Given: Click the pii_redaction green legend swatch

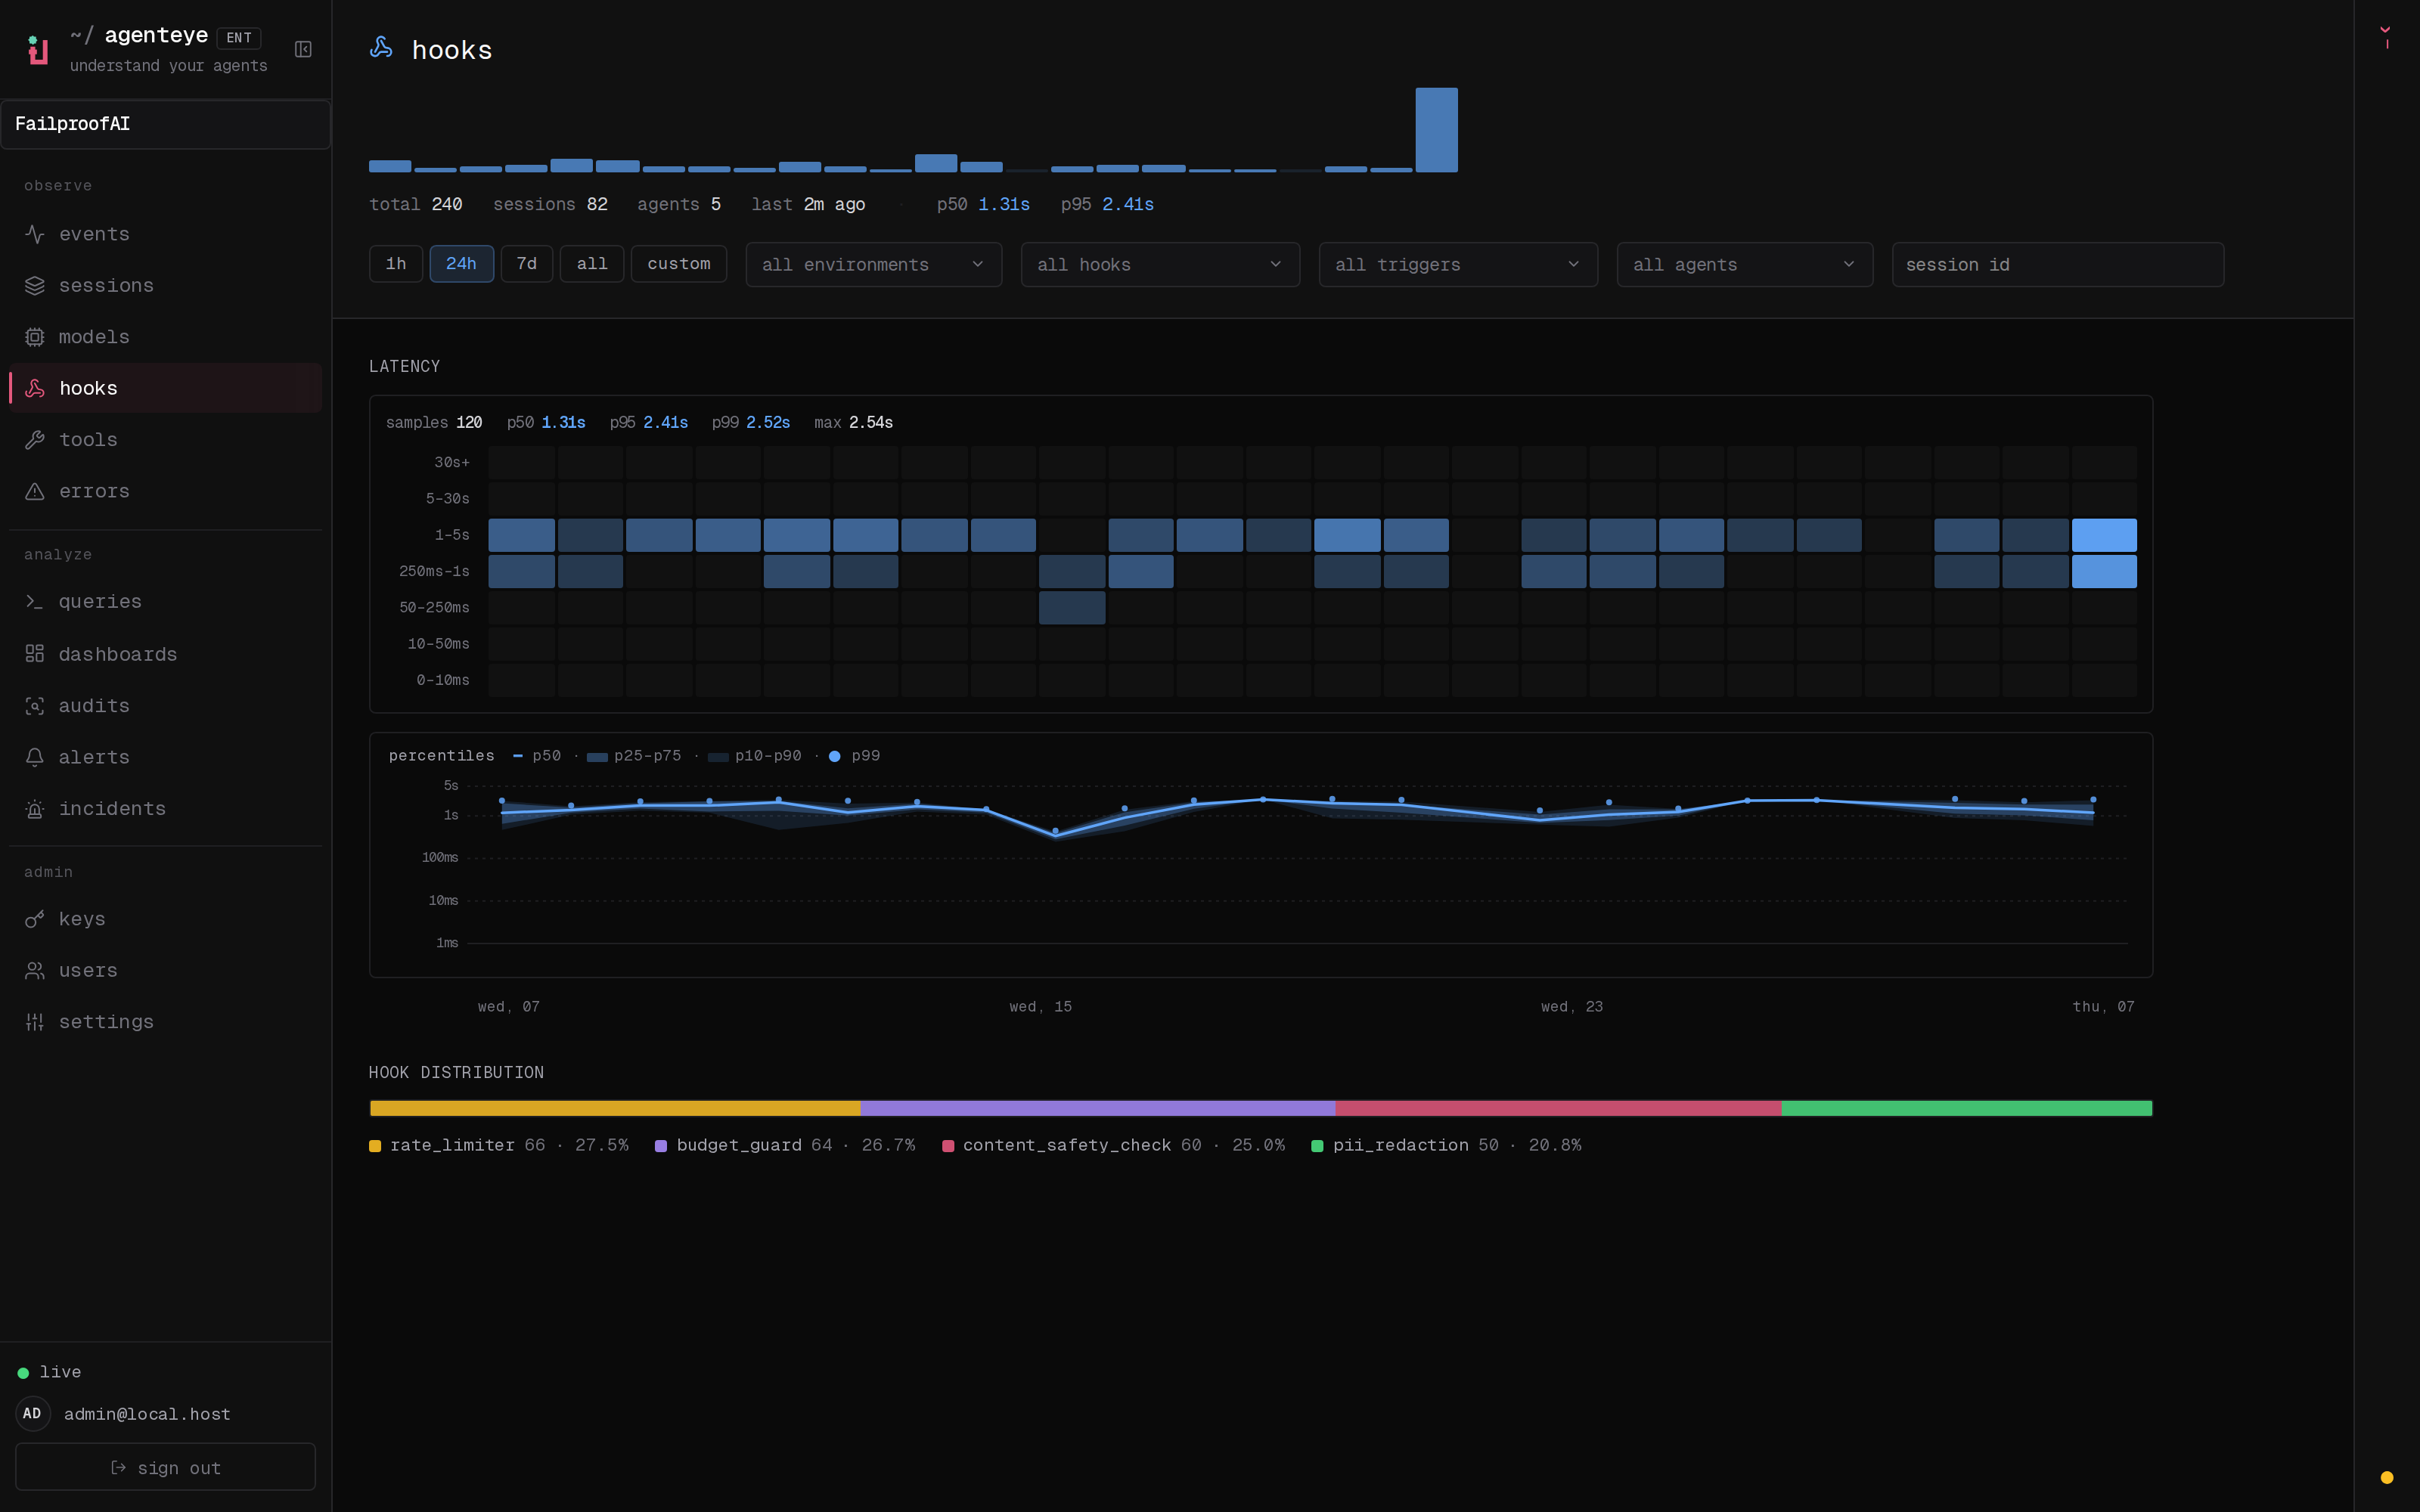Looking at the screenshot, I should tap(1318, 1146).
